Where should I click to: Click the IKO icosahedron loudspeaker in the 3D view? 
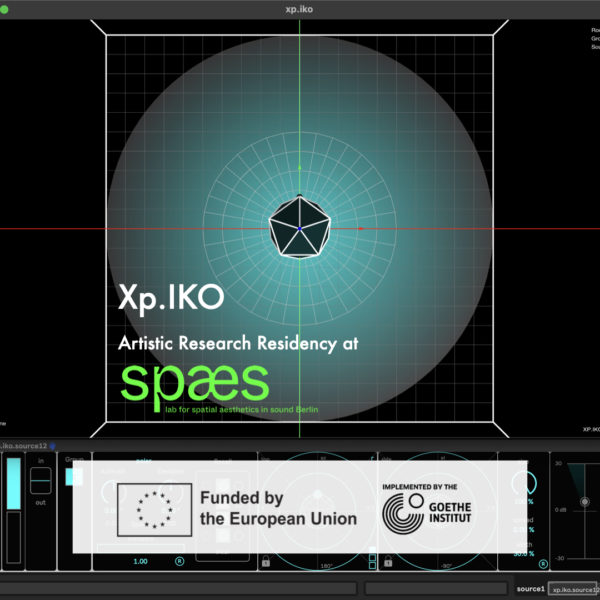pyautogui.click(x=300, y=226)
